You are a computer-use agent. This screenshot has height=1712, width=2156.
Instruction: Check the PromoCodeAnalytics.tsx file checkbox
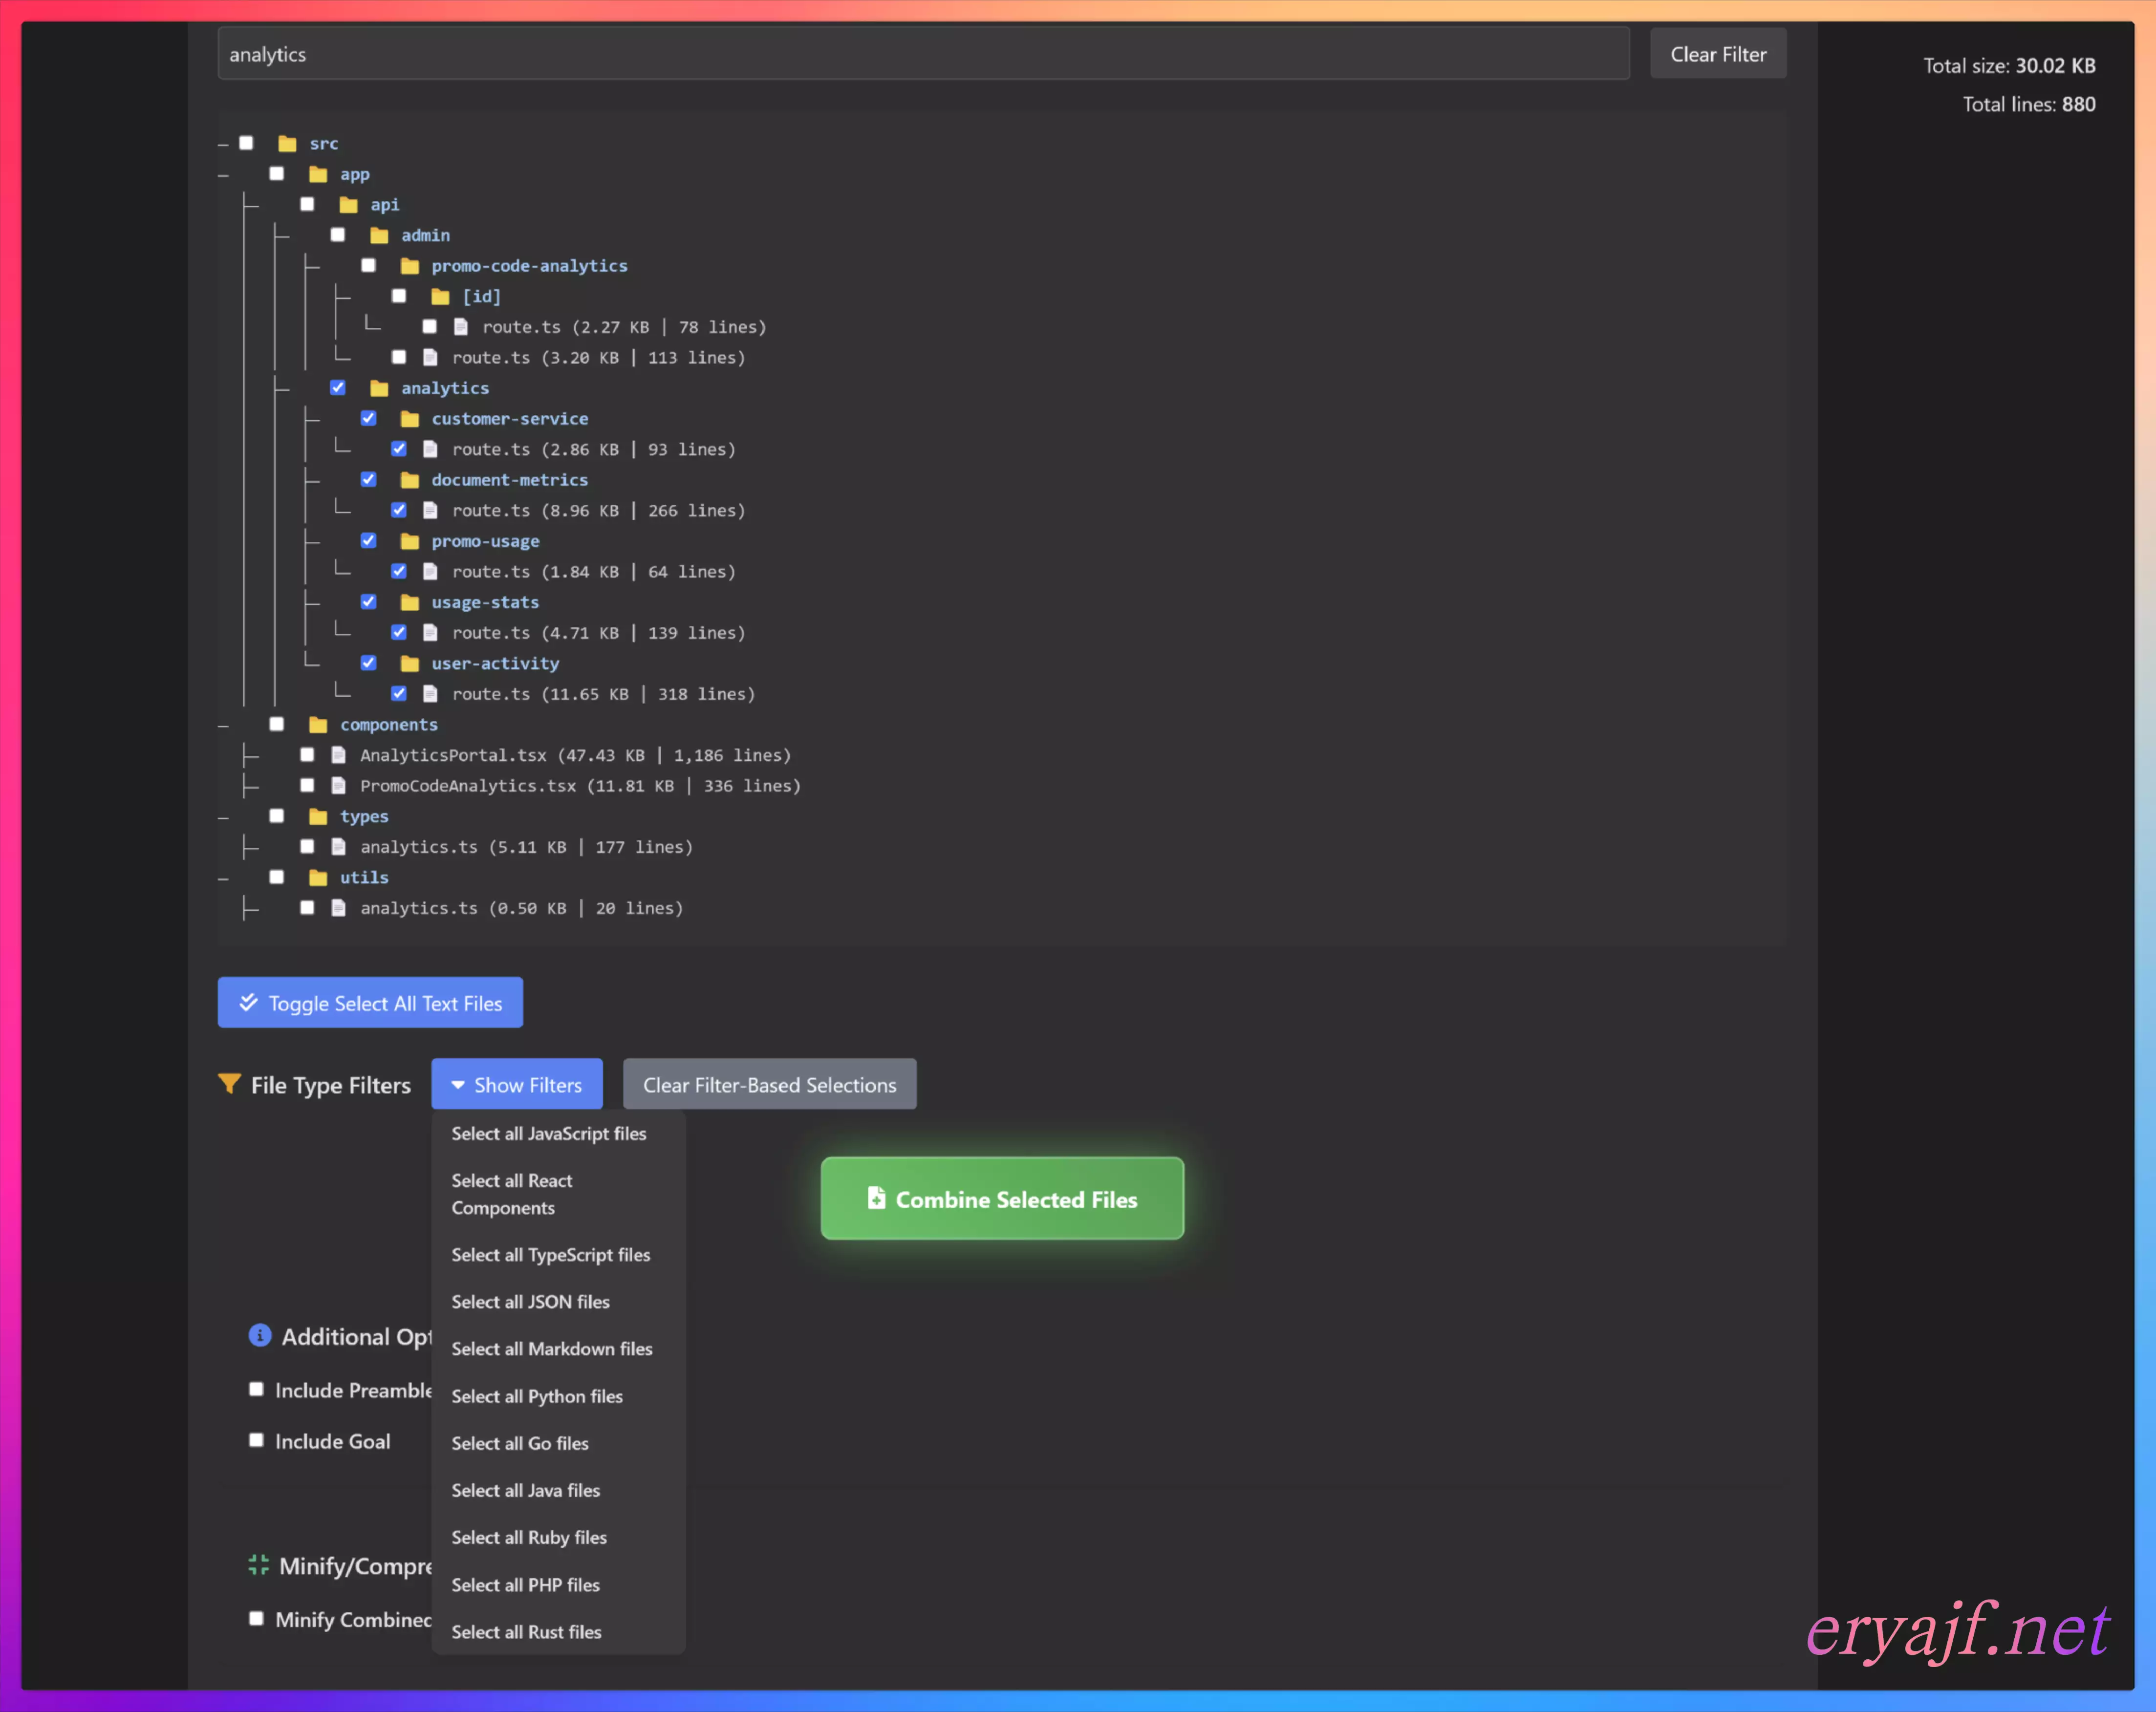[307, 786]
